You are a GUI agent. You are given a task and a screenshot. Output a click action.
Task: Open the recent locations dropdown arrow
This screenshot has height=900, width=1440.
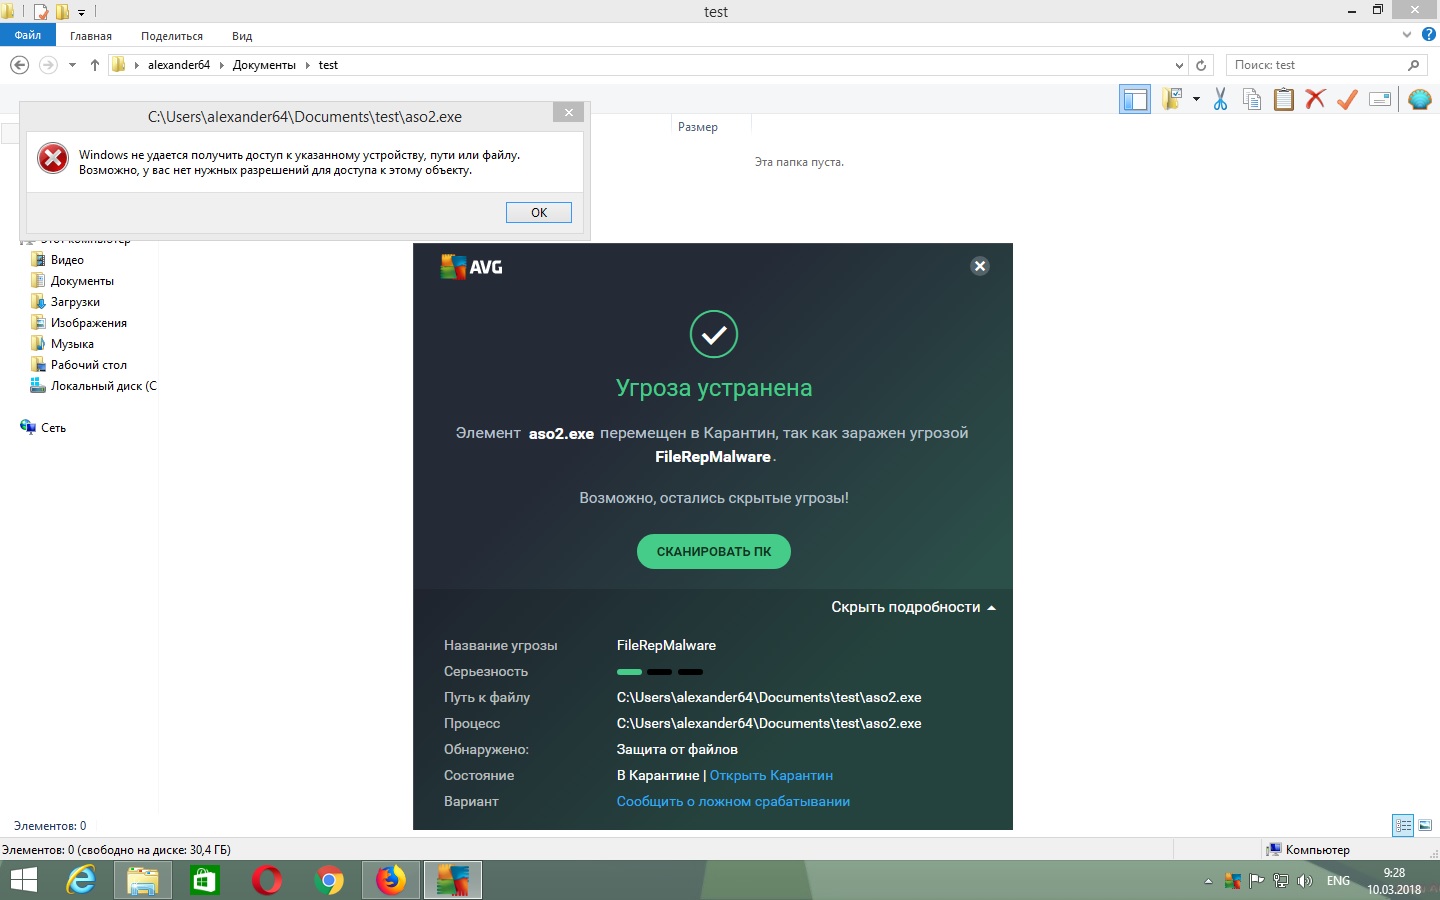point(72,65)
